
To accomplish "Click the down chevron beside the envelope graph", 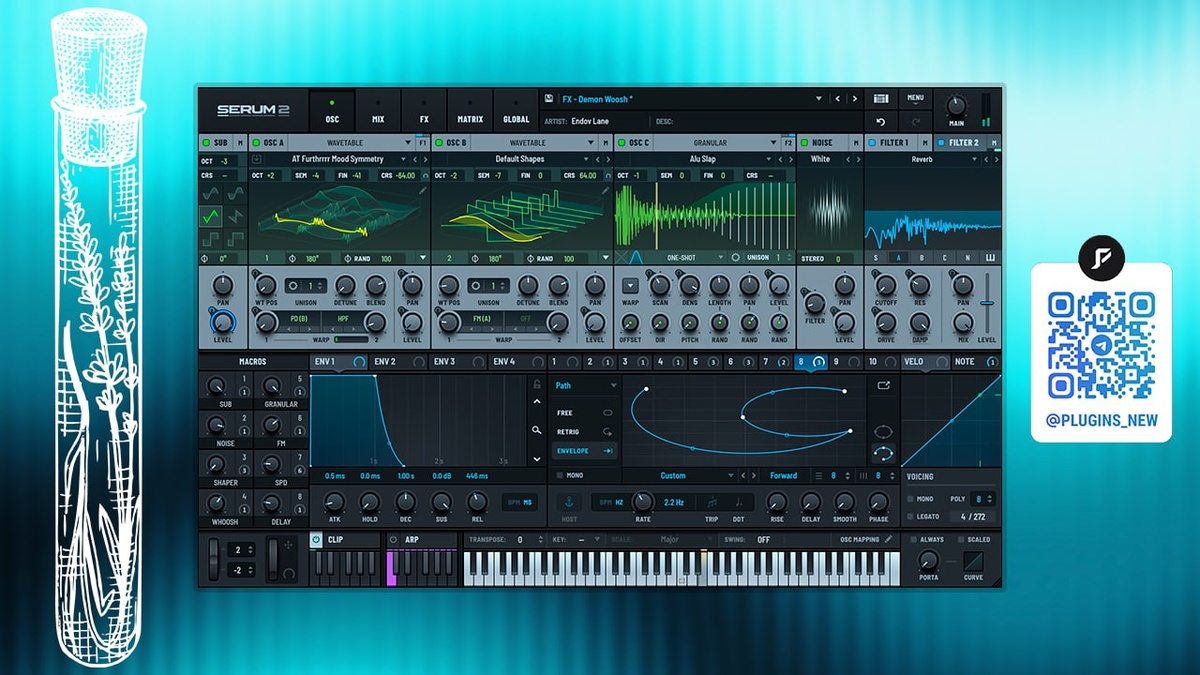I will pyautogui.click(x=537, y=457).
